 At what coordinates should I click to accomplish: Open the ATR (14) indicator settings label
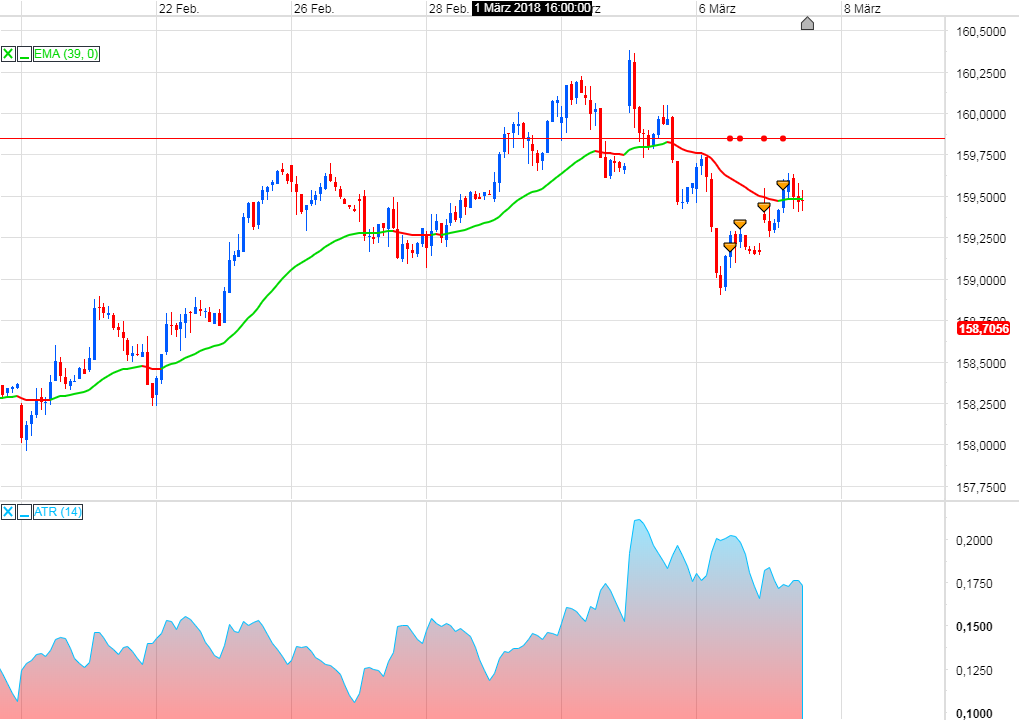pos(57,512)
